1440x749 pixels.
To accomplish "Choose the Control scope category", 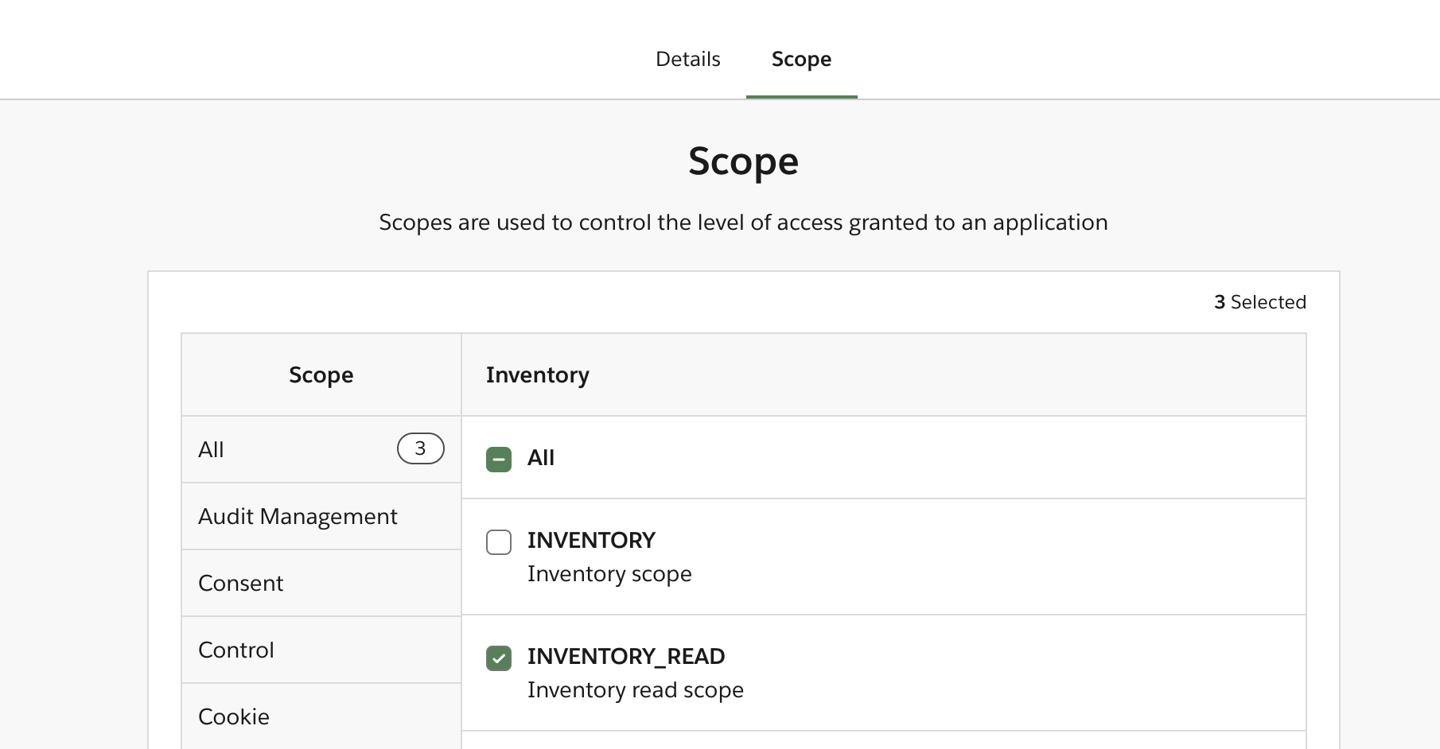I will click(x=321, y=650).
